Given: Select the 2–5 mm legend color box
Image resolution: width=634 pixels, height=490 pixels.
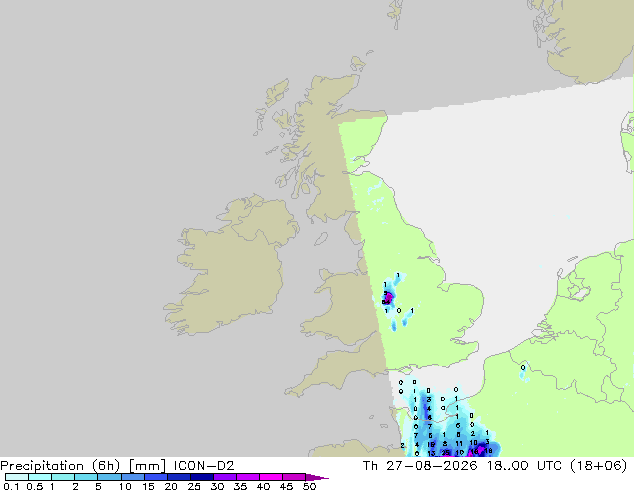Looking at the screenshot, I should [x=86, y=477].
